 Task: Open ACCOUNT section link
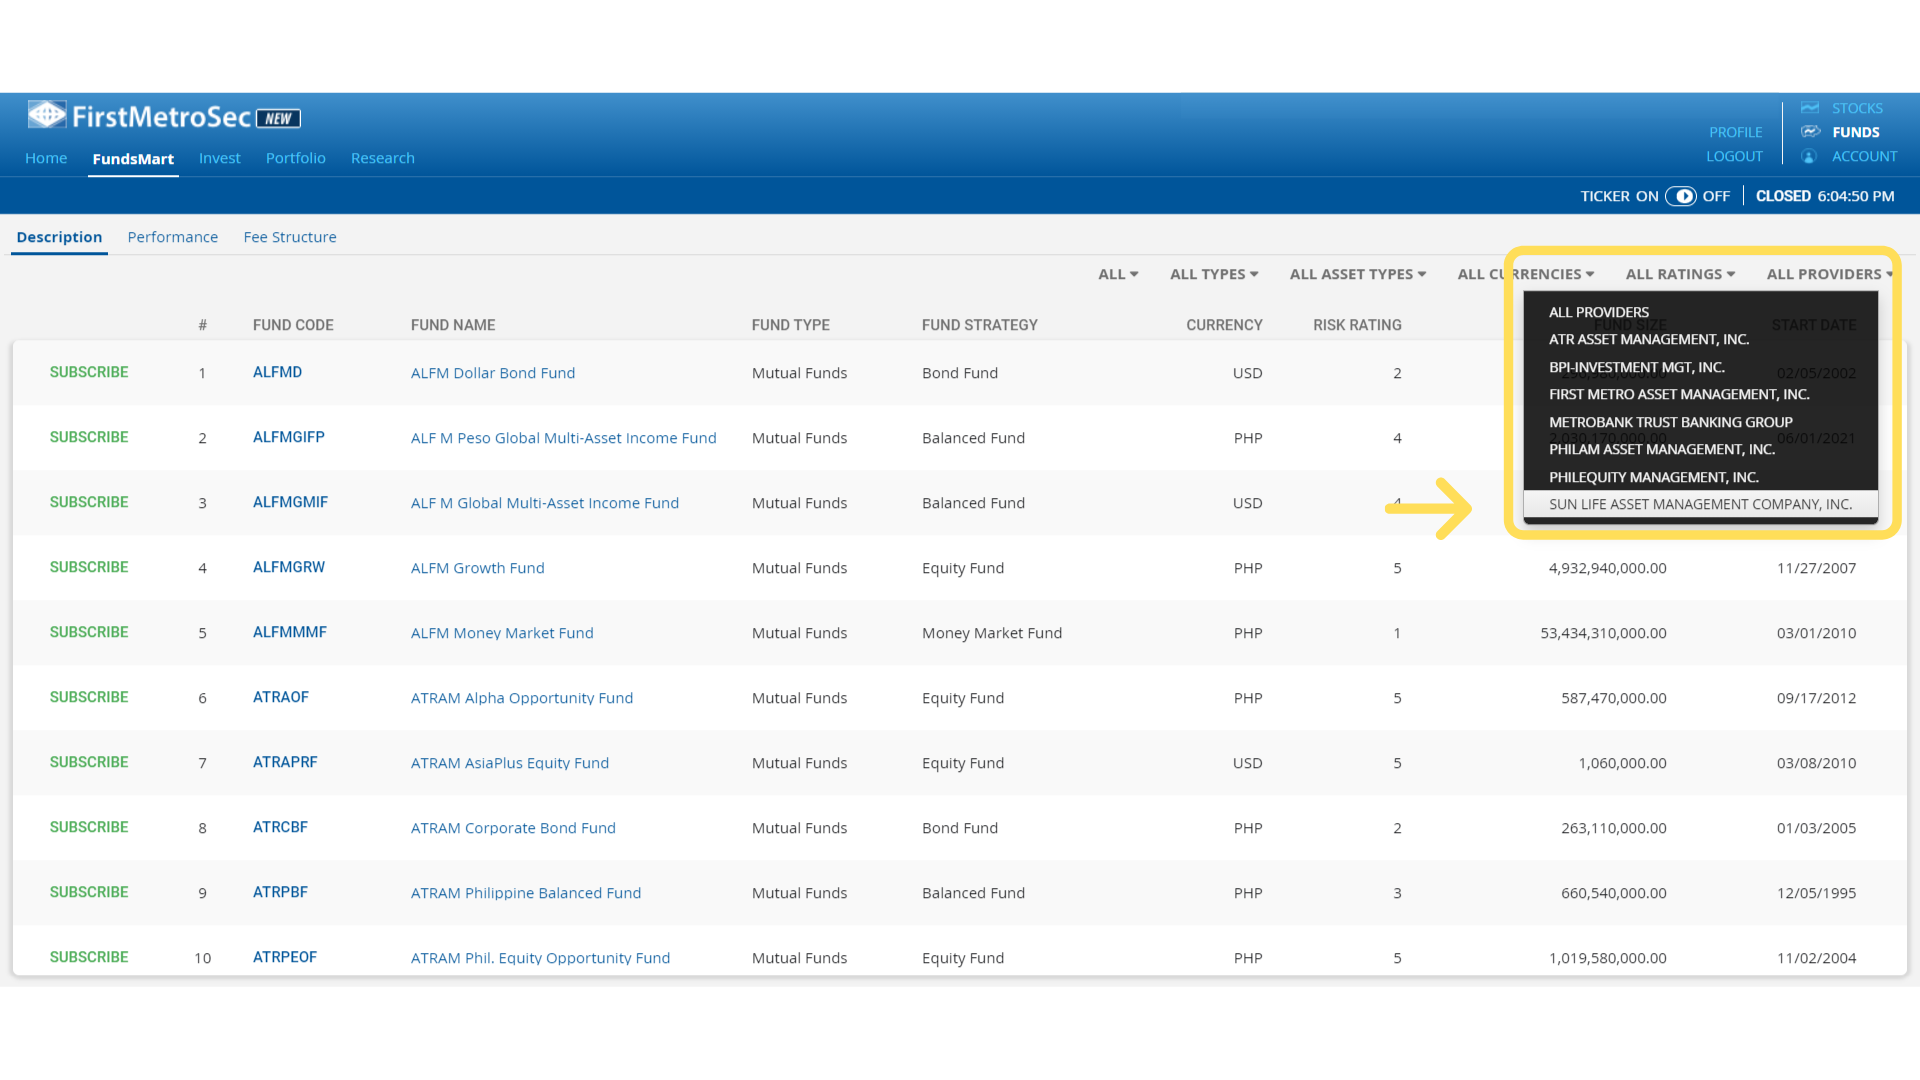[x=1864, y=156]
